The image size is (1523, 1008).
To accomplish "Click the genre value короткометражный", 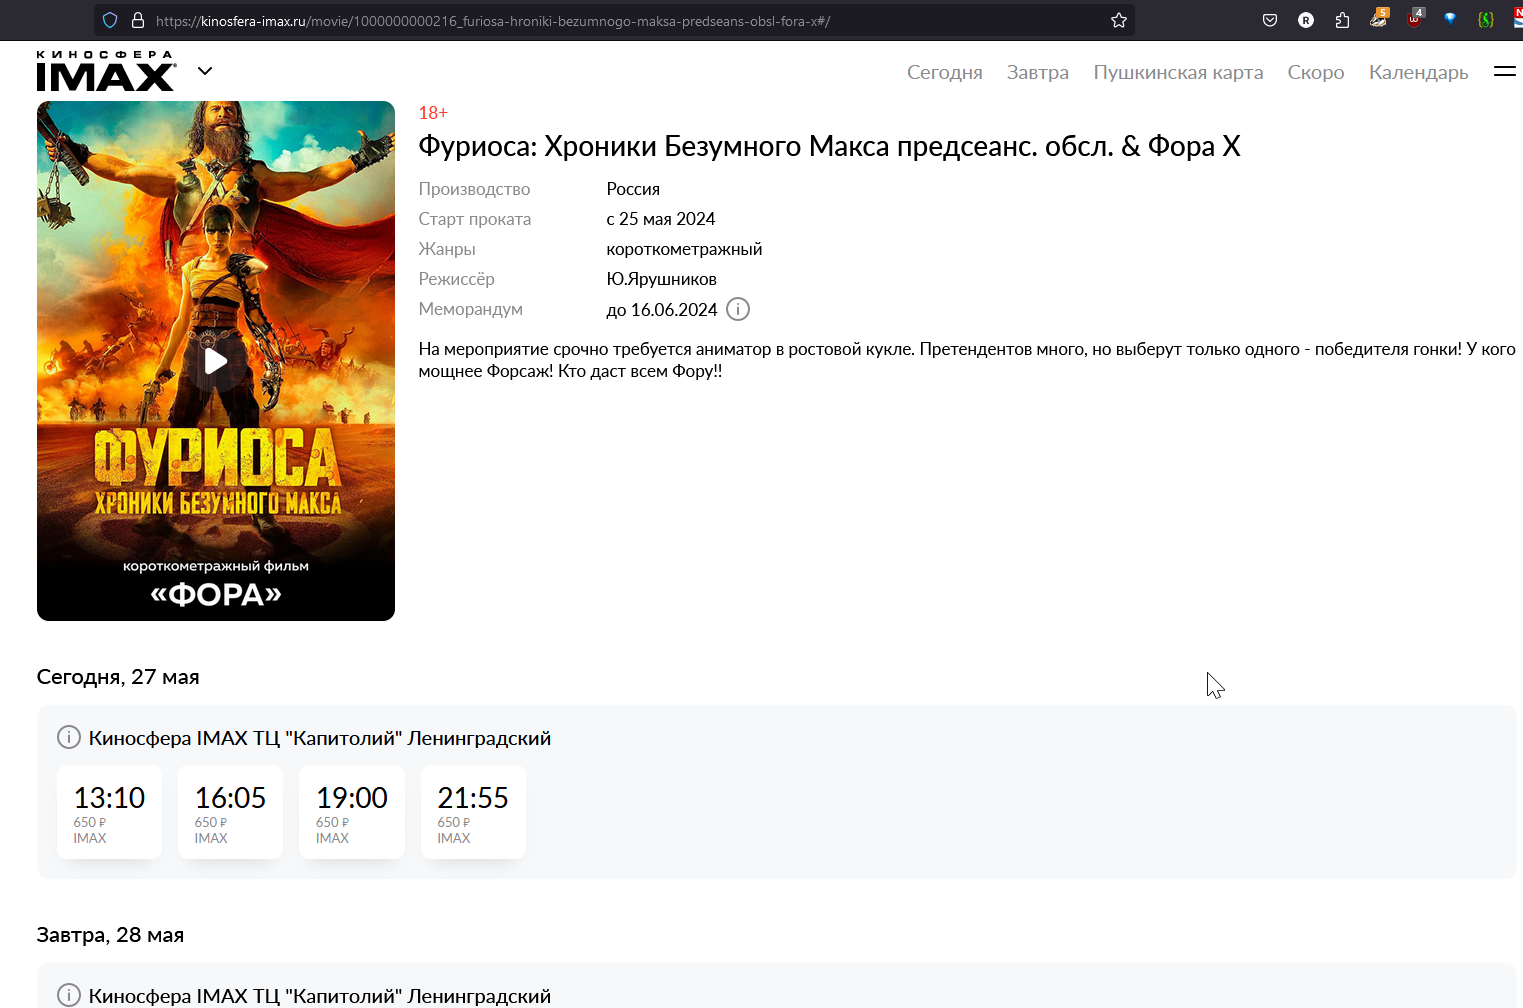I will pyautogui.click(x=684, y=249).
